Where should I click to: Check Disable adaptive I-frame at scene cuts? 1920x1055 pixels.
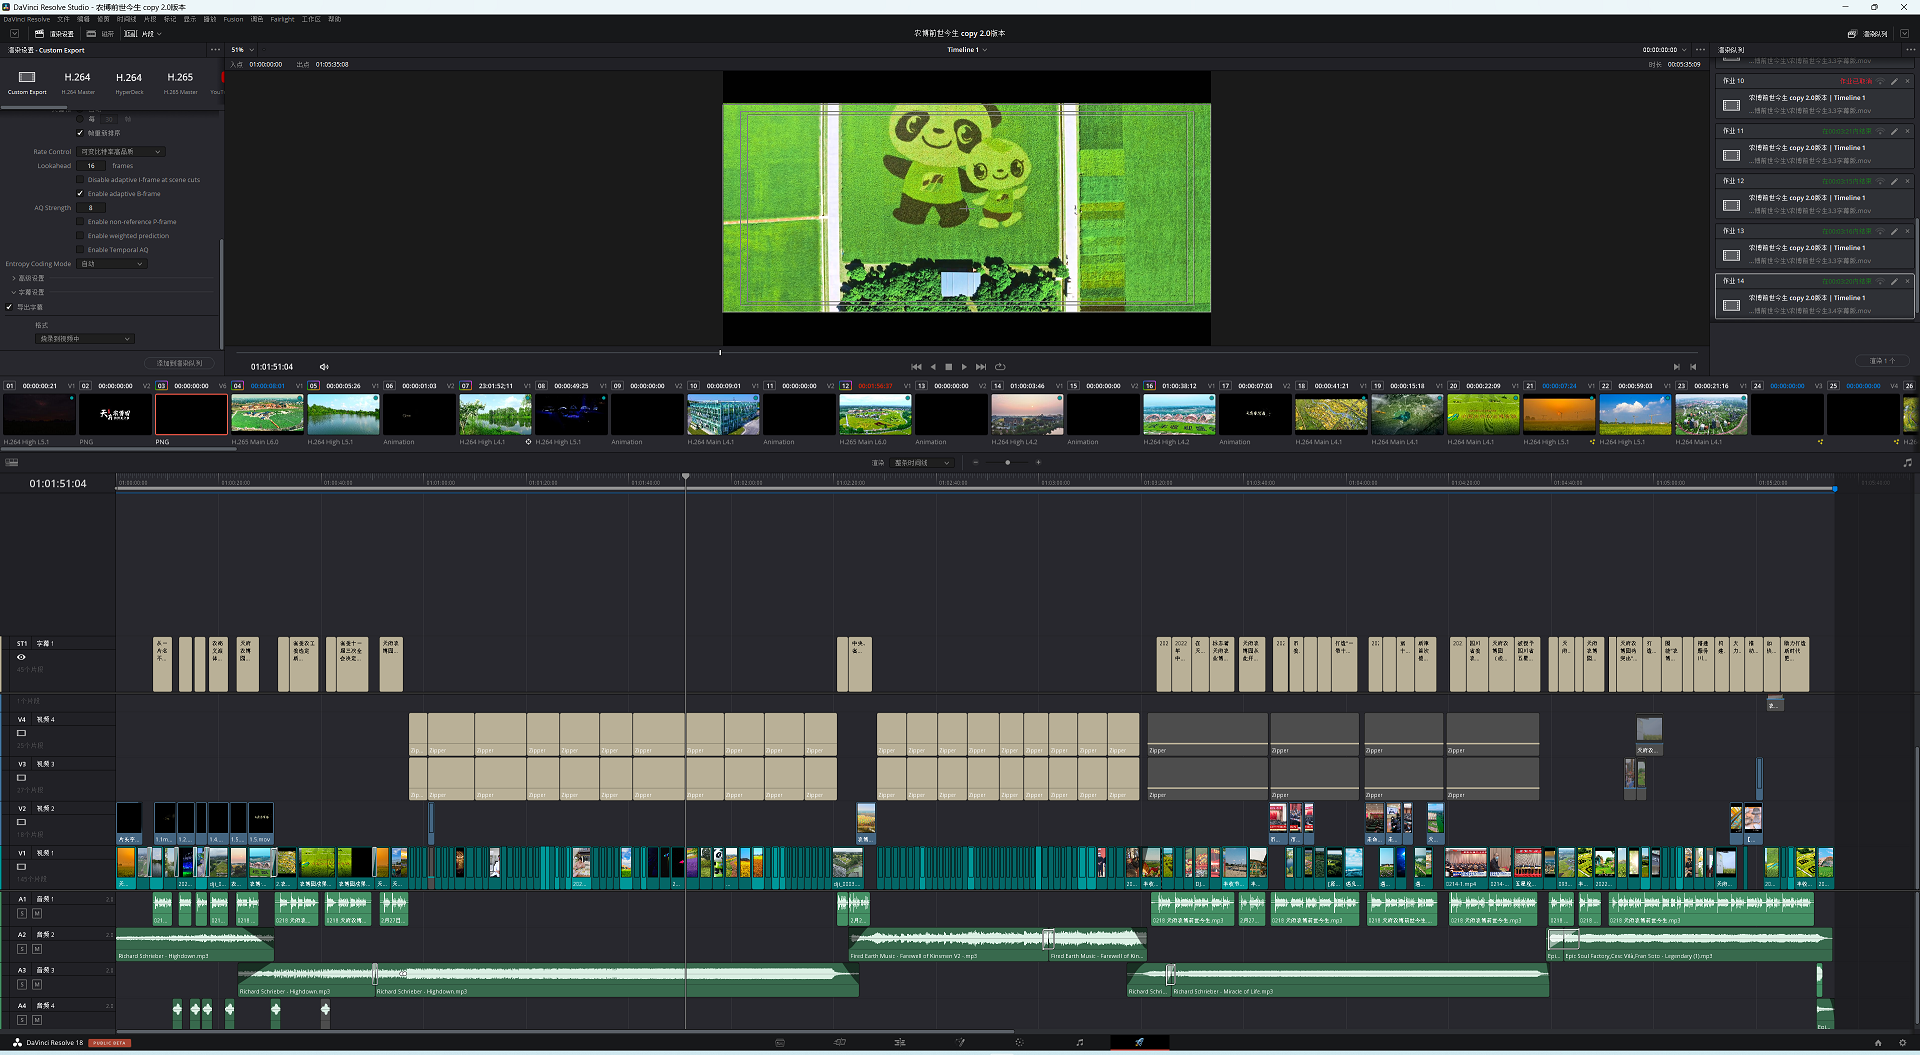click(x=80, y=180)
